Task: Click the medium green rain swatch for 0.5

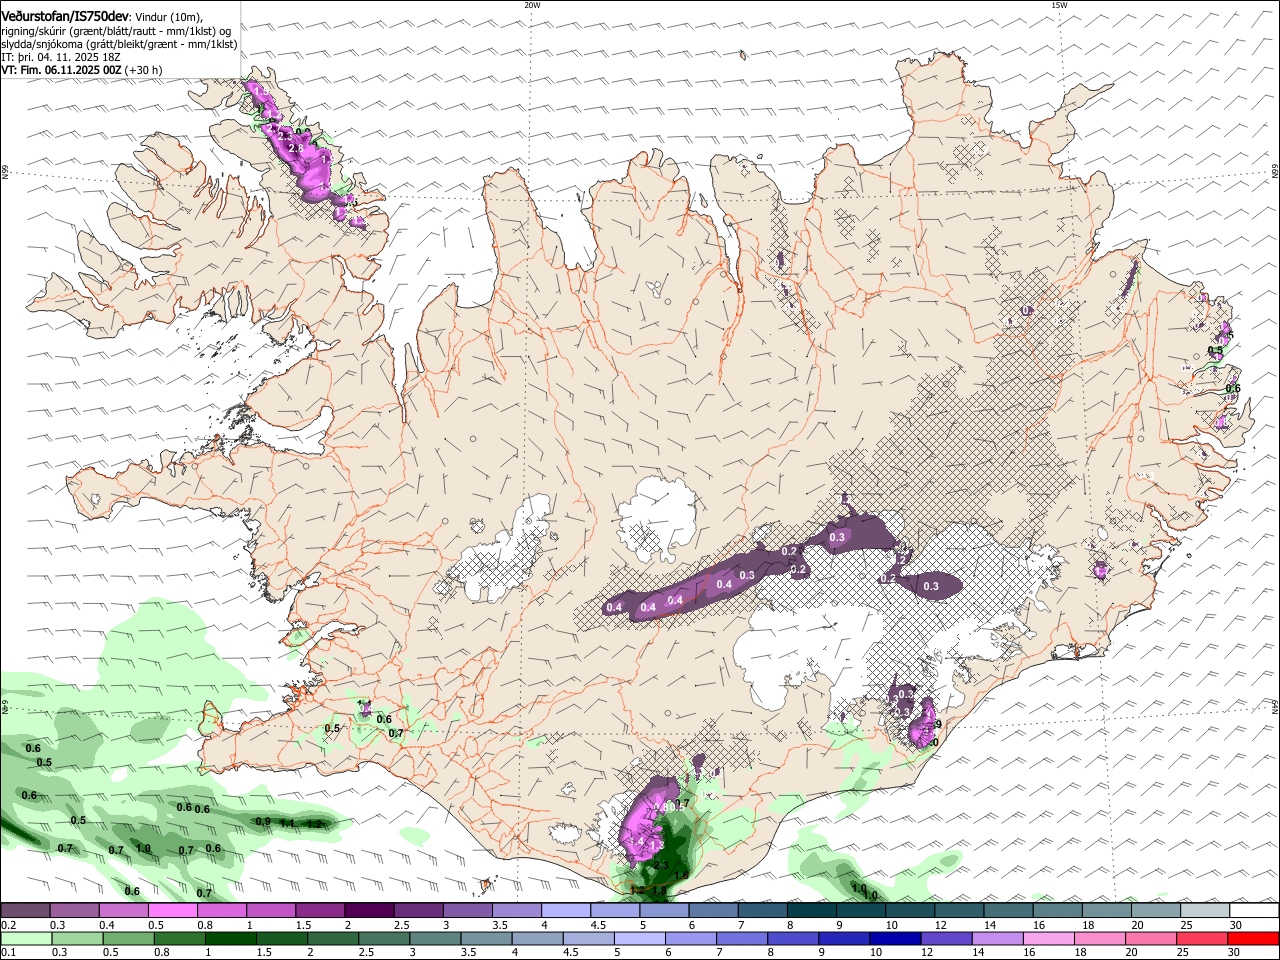Action: click(x=128, y=938)
